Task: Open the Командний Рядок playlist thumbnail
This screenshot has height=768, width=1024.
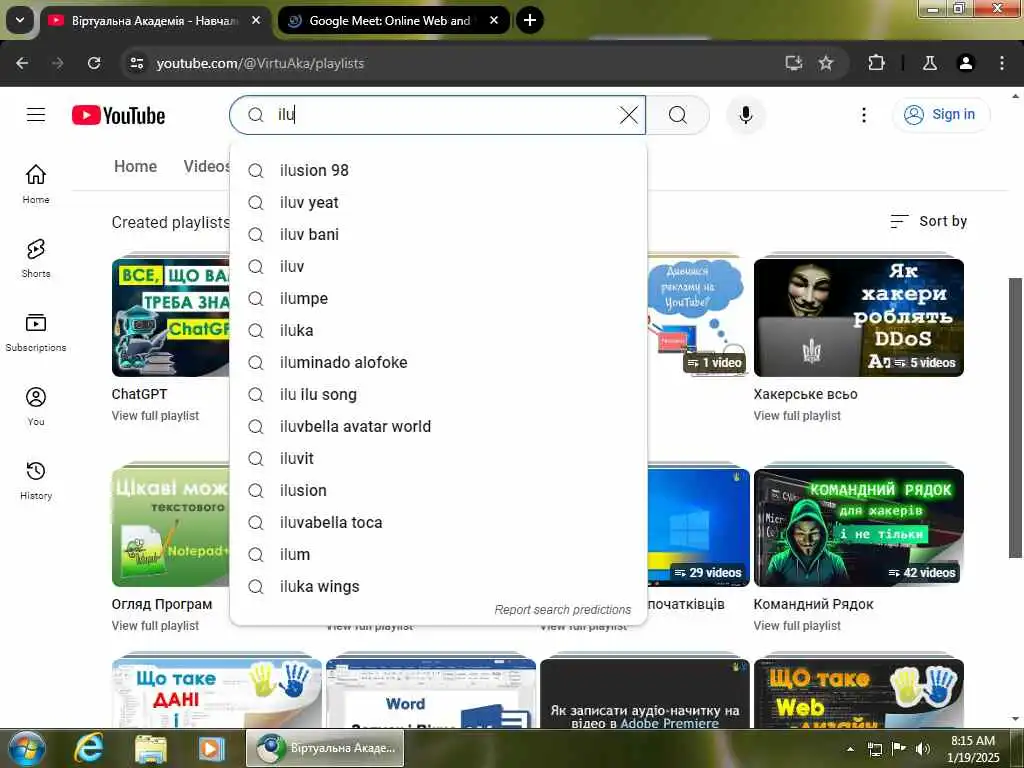Action: click(858, 528)
